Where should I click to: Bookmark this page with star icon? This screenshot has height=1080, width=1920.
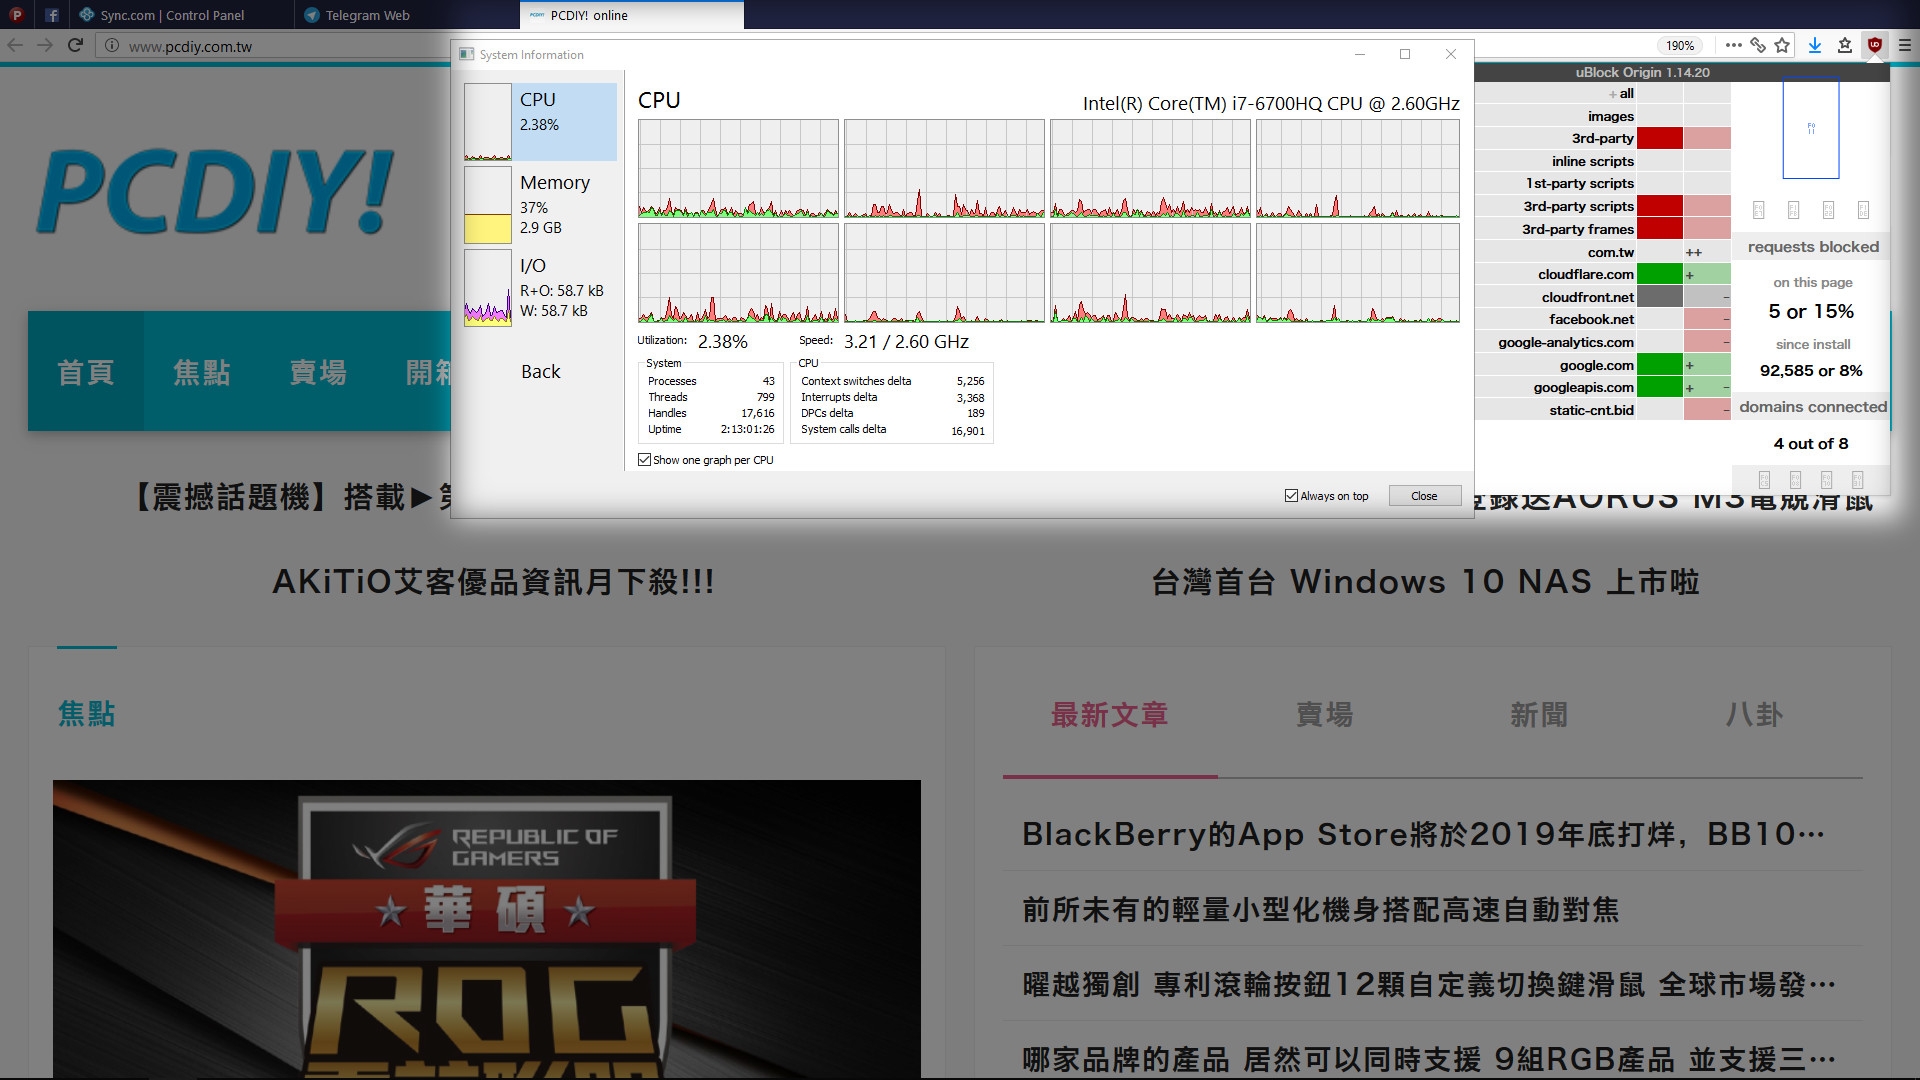(x=1782, y=45)
